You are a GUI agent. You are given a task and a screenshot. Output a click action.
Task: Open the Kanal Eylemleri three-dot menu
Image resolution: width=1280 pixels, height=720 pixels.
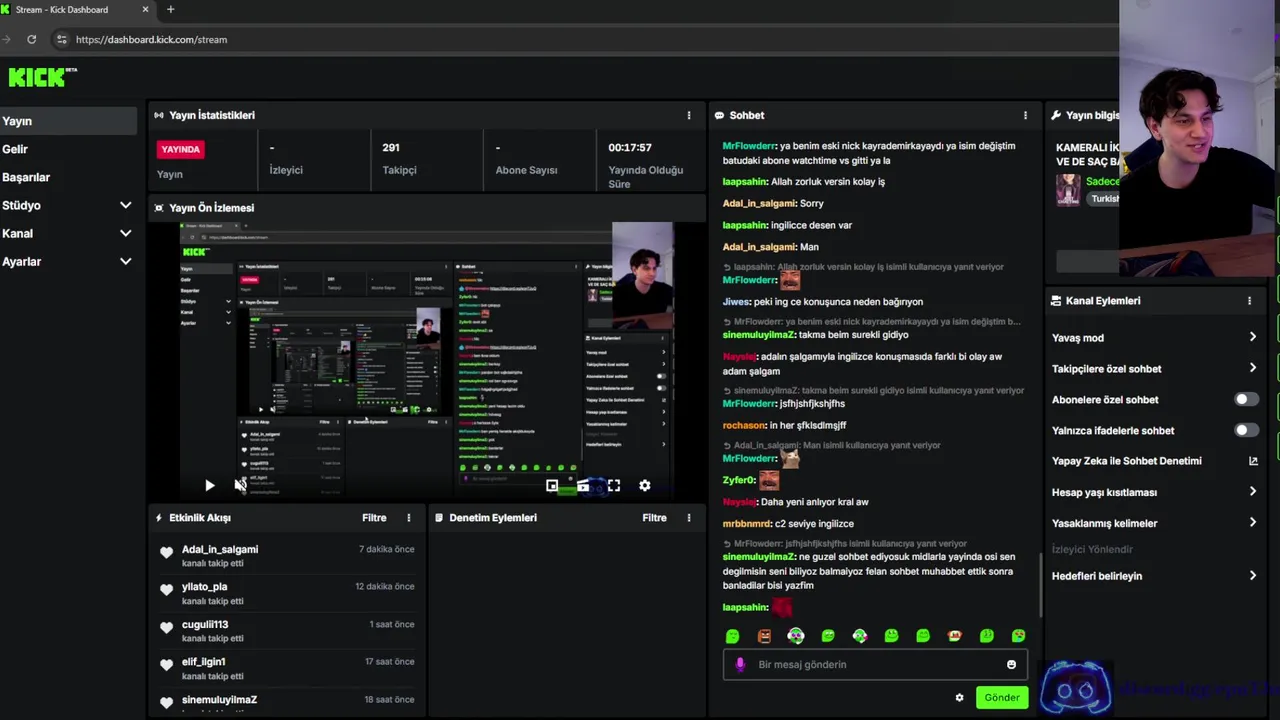tap(1249, 300)
